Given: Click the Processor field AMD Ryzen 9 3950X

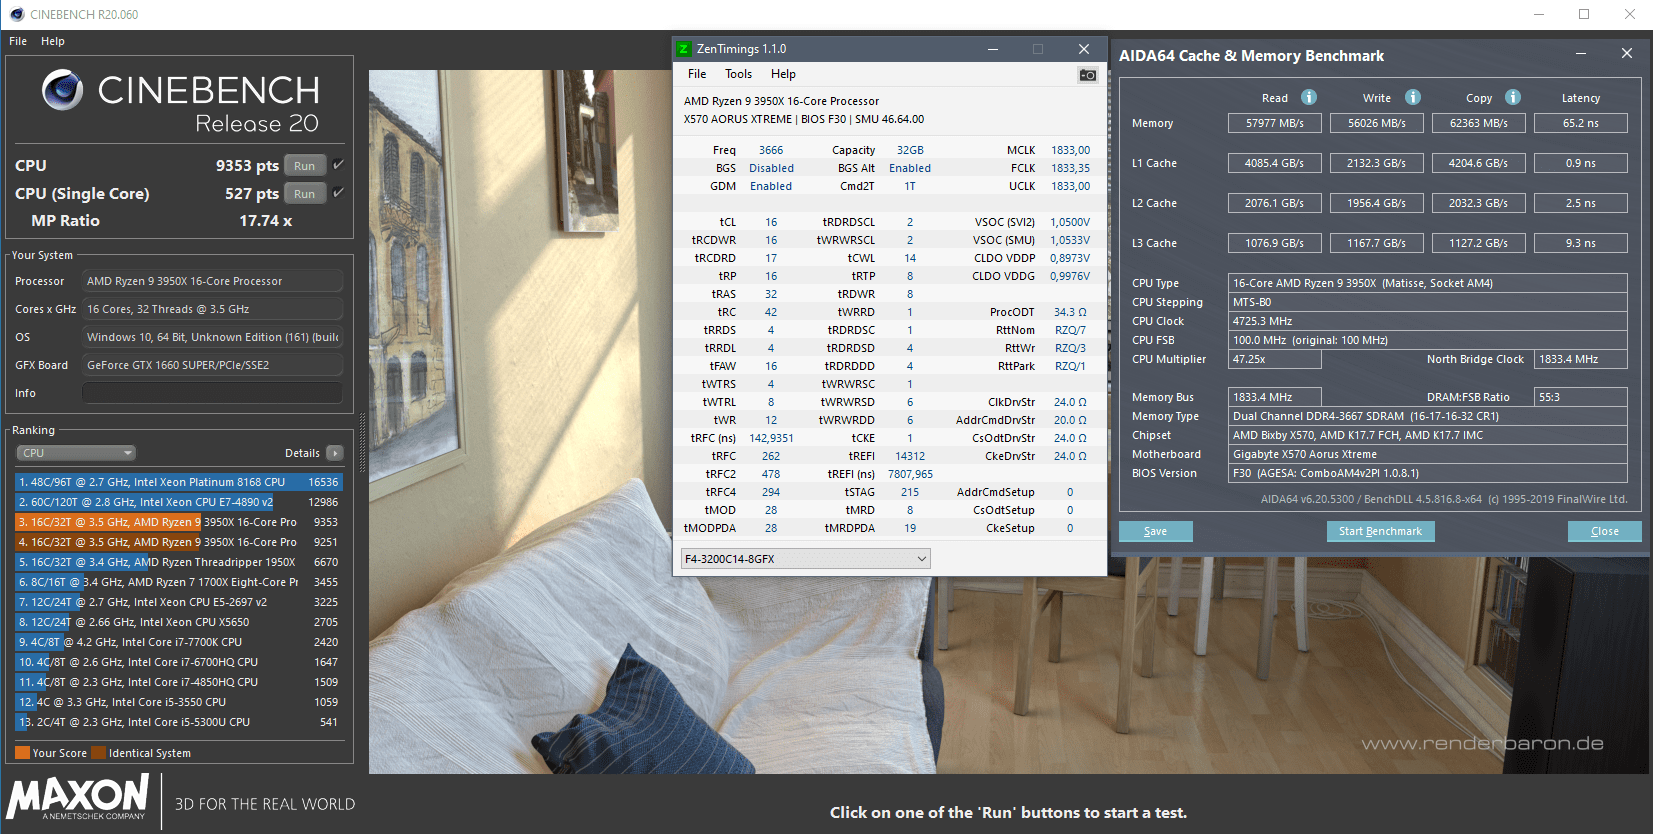Looking at the screenshot, I should click(212, 281).
